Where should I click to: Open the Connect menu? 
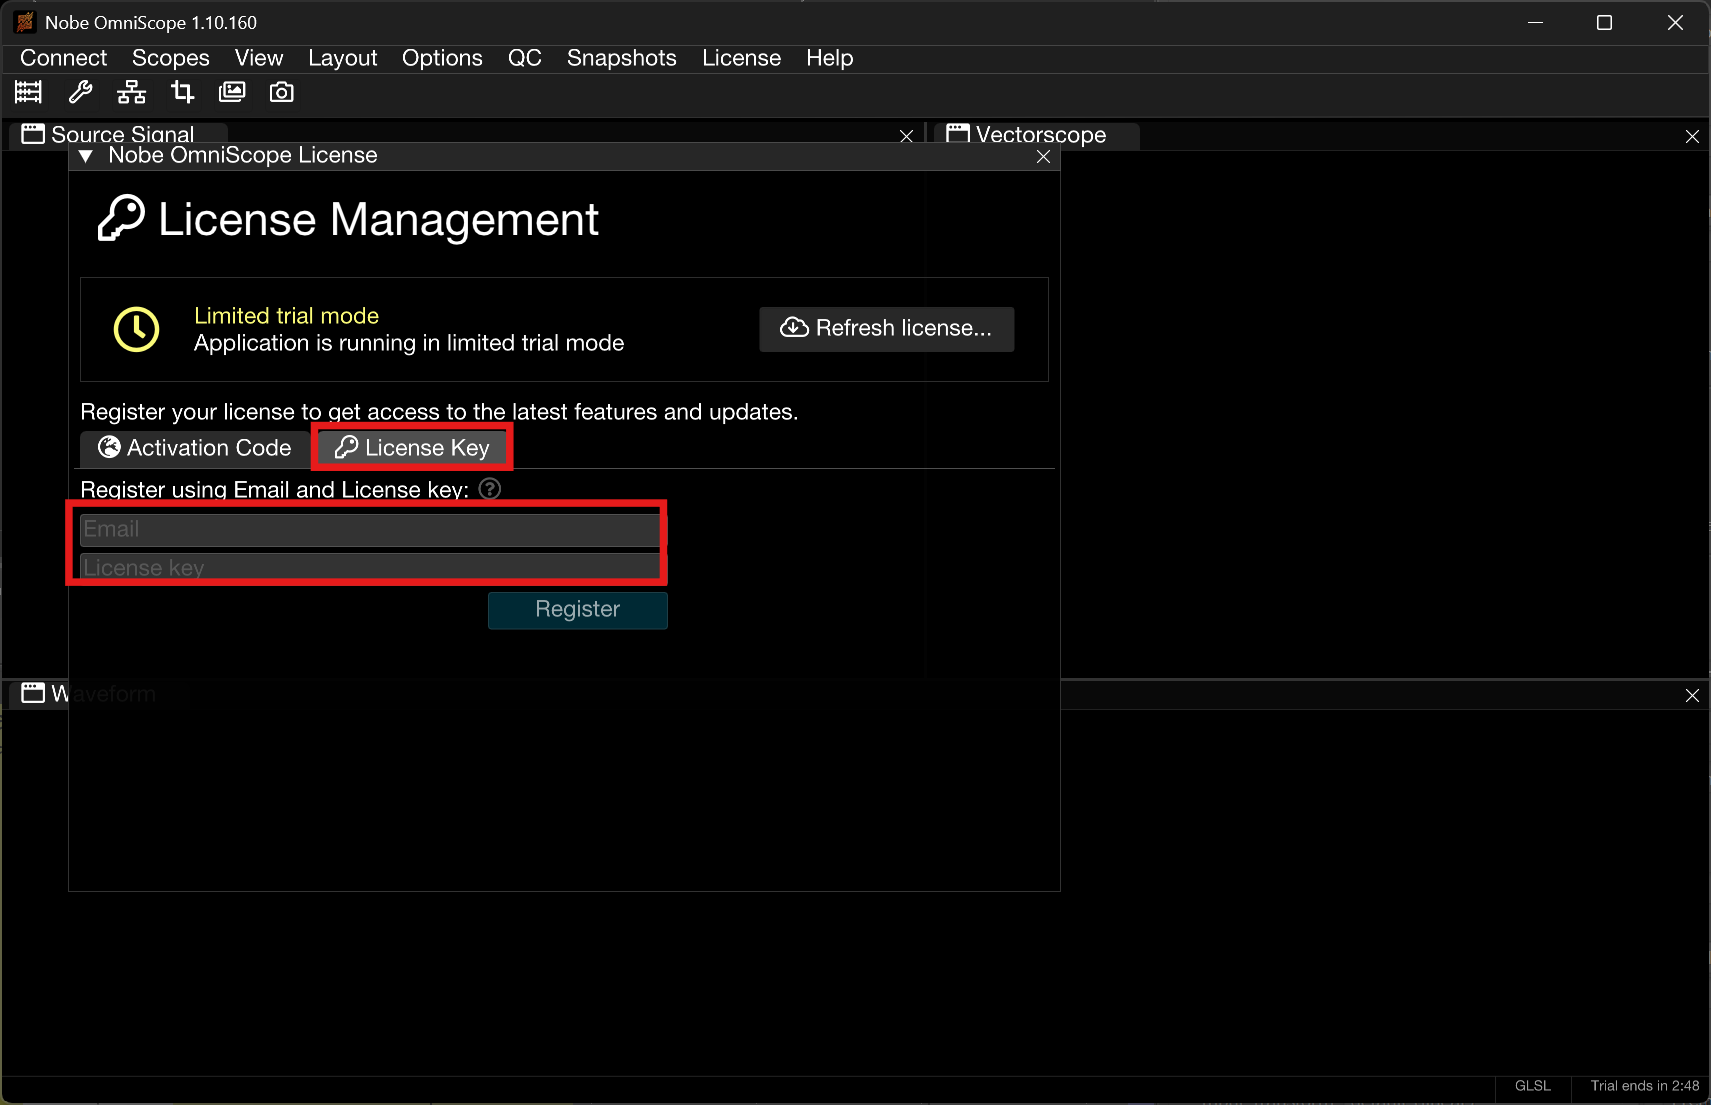[63, 58]
